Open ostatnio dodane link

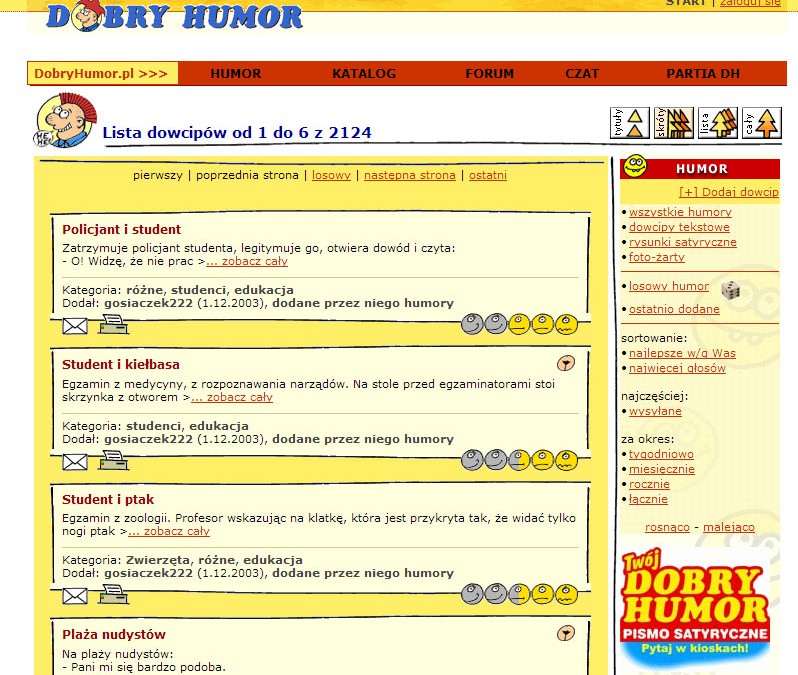point(674,309)
